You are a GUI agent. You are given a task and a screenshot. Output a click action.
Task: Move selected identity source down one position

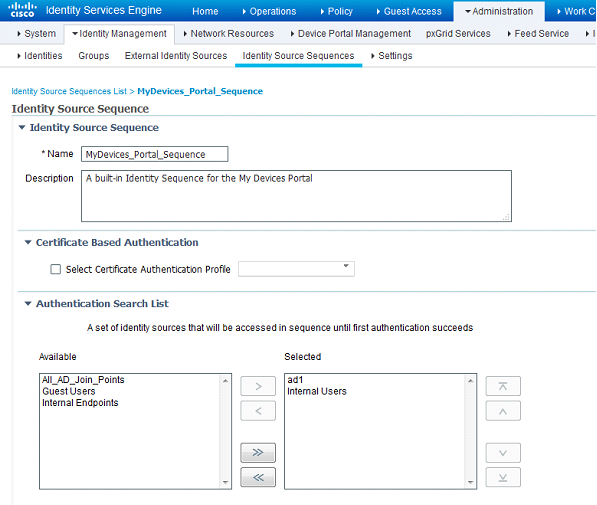tap(503, 453)
